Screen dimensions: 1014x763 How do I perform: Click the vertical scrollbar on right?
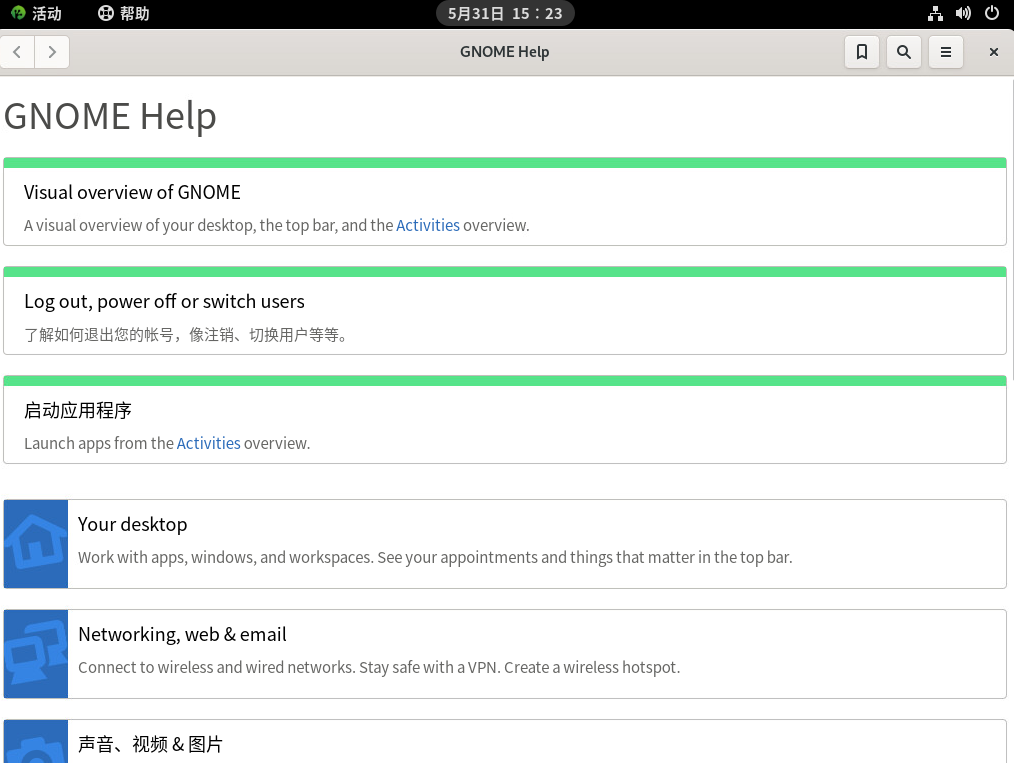(1010, 230)
